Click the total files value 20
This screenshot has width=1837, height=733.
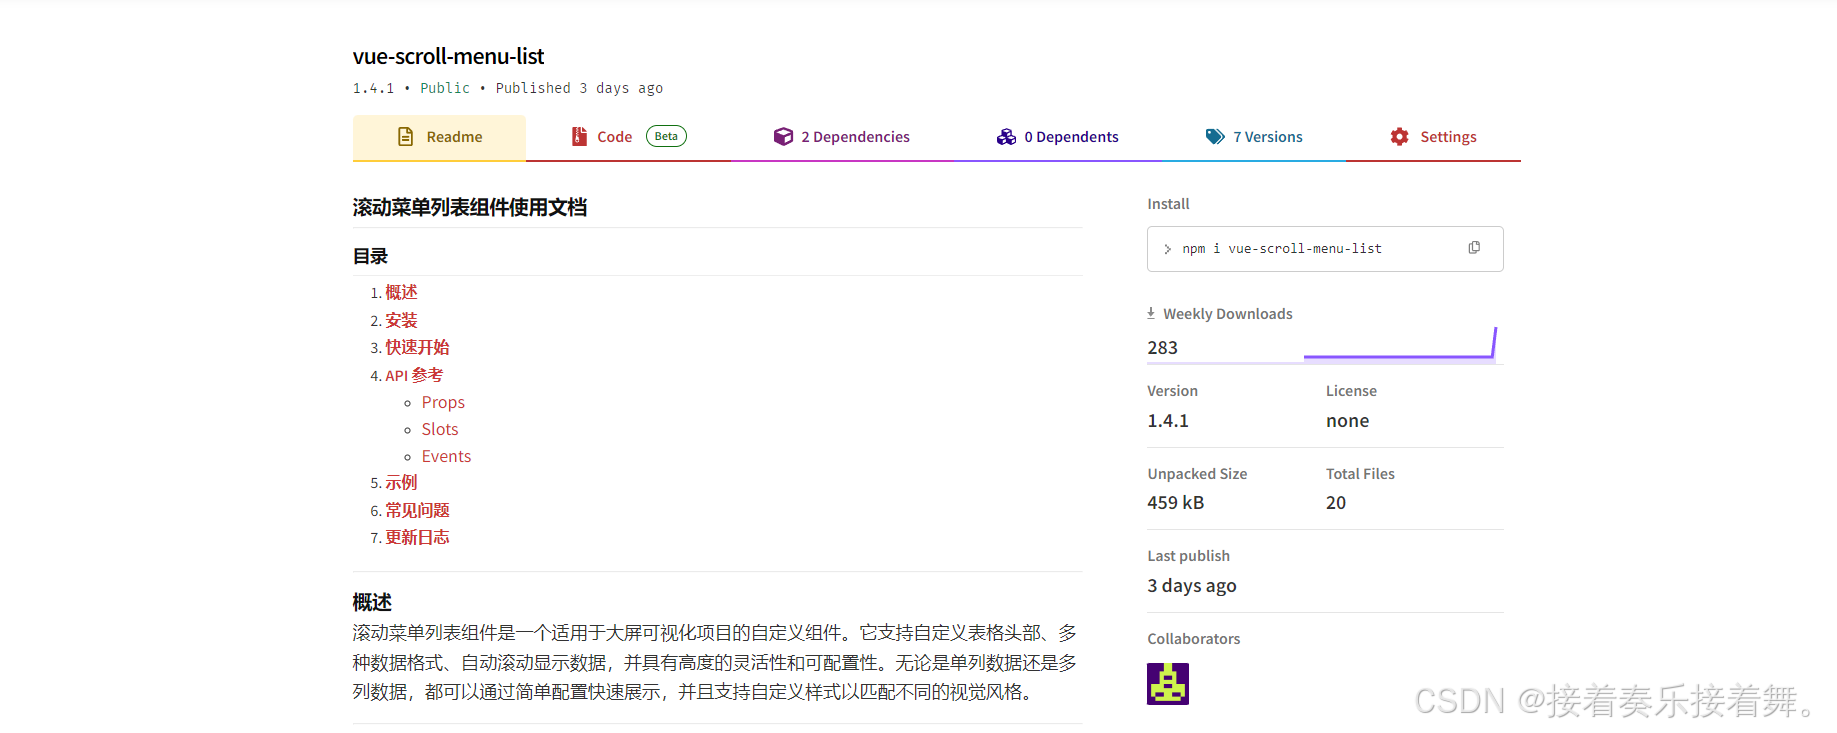click(1336, 503)
